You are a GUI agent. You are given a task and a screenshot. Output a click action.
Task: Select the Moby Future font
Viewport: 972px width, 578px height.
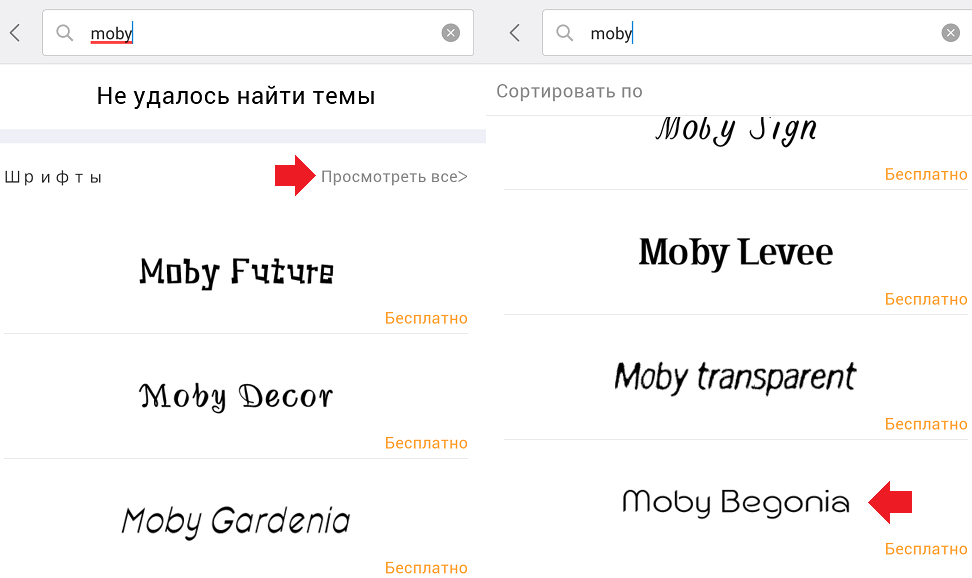[x=236, y=271]
